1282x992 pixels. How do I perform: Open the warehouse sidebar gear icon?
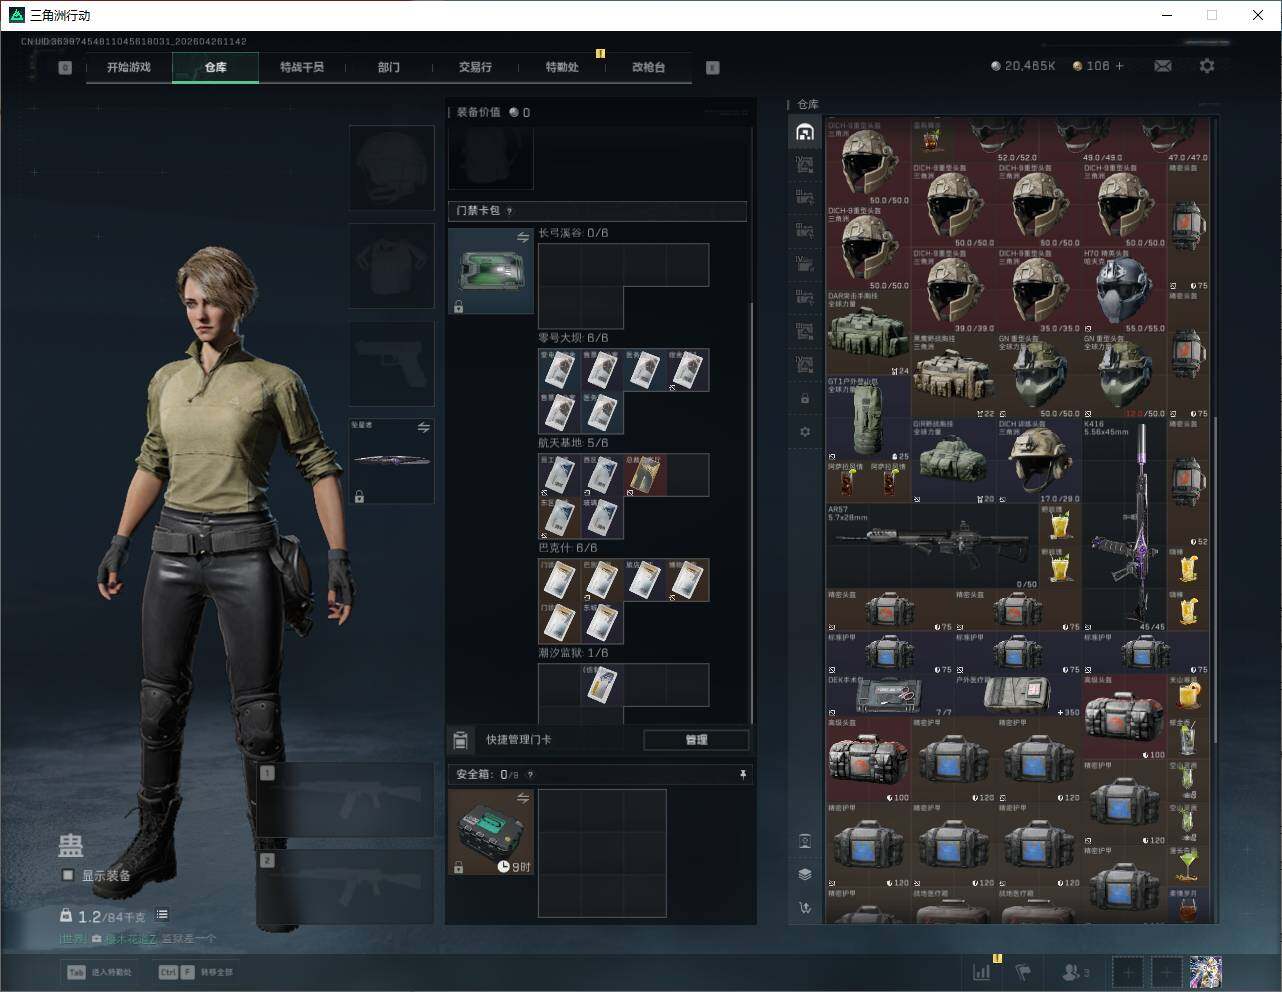[805, 432]
